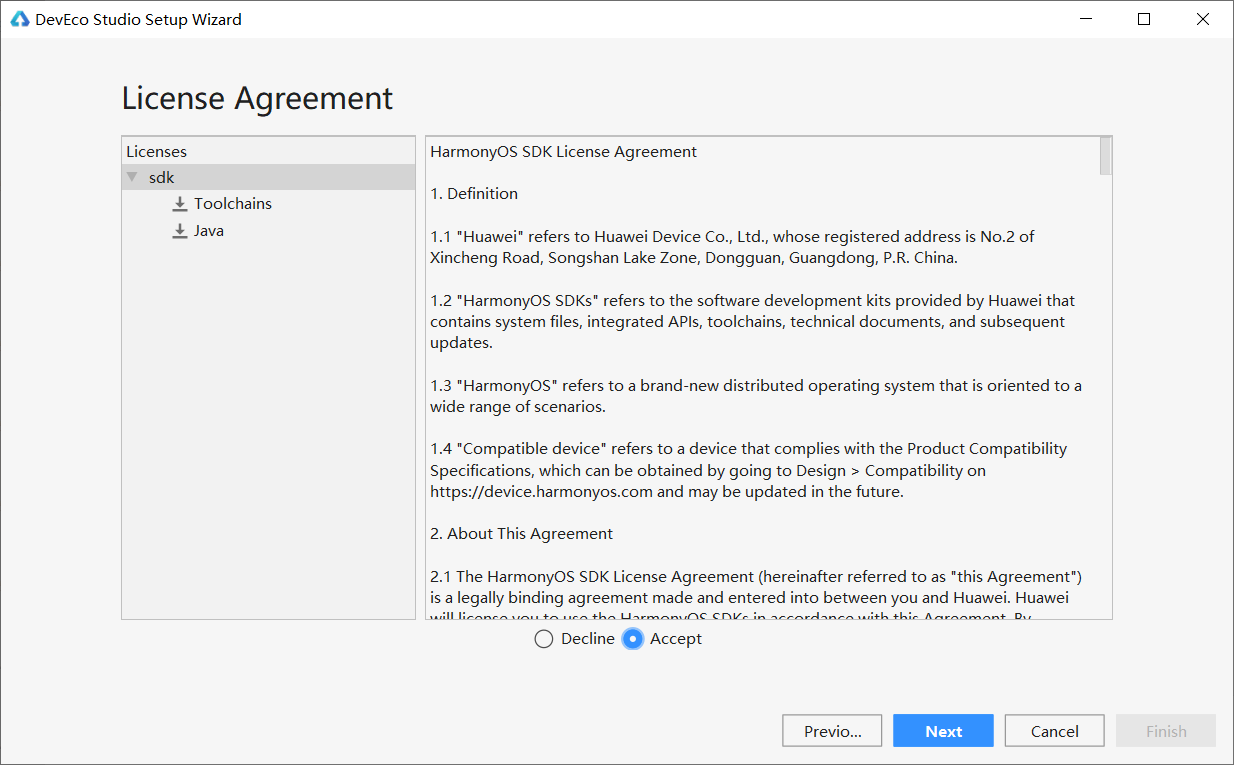This screenshot has height=765, width=1234.
Task: Click the HarmonyOS SDK License Agreement title line
Action: point(563,152)
